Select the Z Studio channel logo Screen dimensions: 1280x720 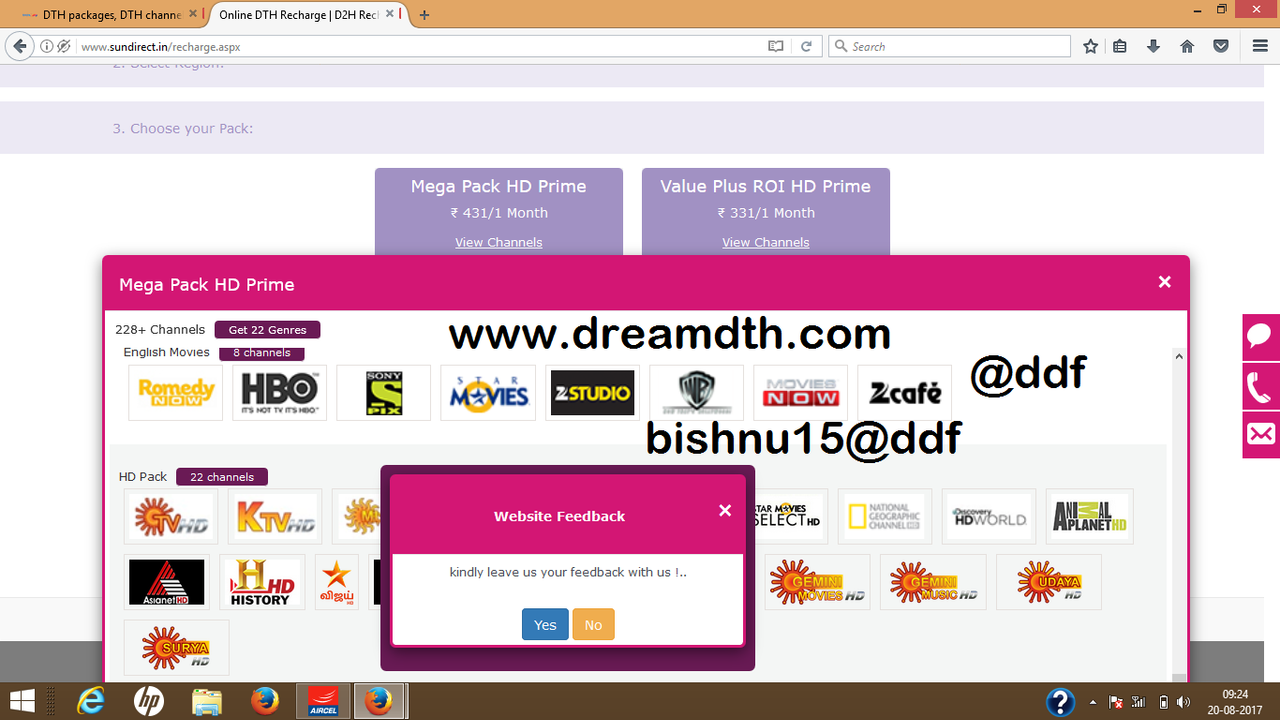point(592,392)
